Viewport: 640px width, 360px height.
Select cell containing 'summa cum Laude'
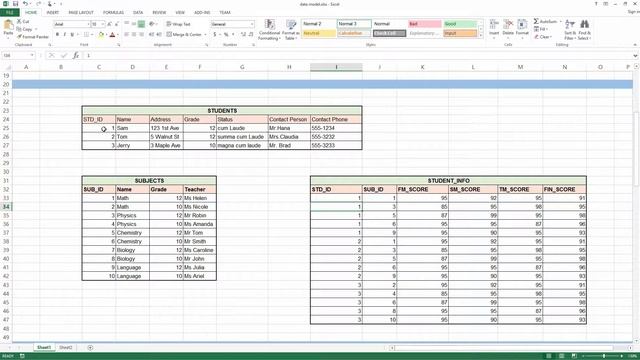tap(242, 137)
